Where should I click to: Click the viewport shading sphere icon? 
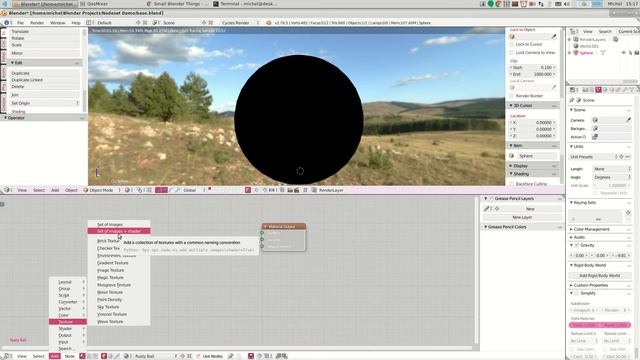[x=127, y=190]
